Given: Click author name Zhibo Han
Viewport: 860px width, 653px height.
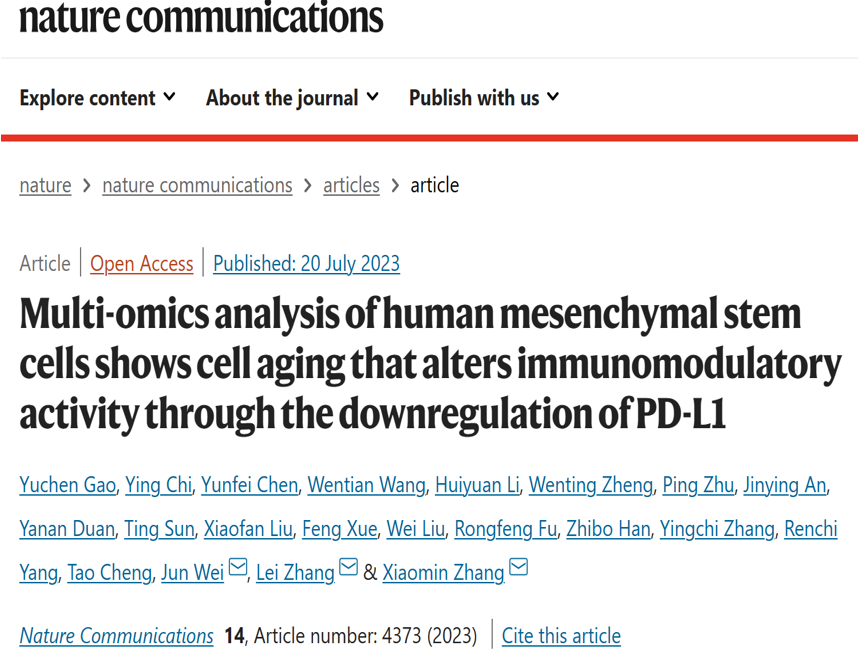Looking at the screenshot, I should pyautogui.click(x=608, y=529).
